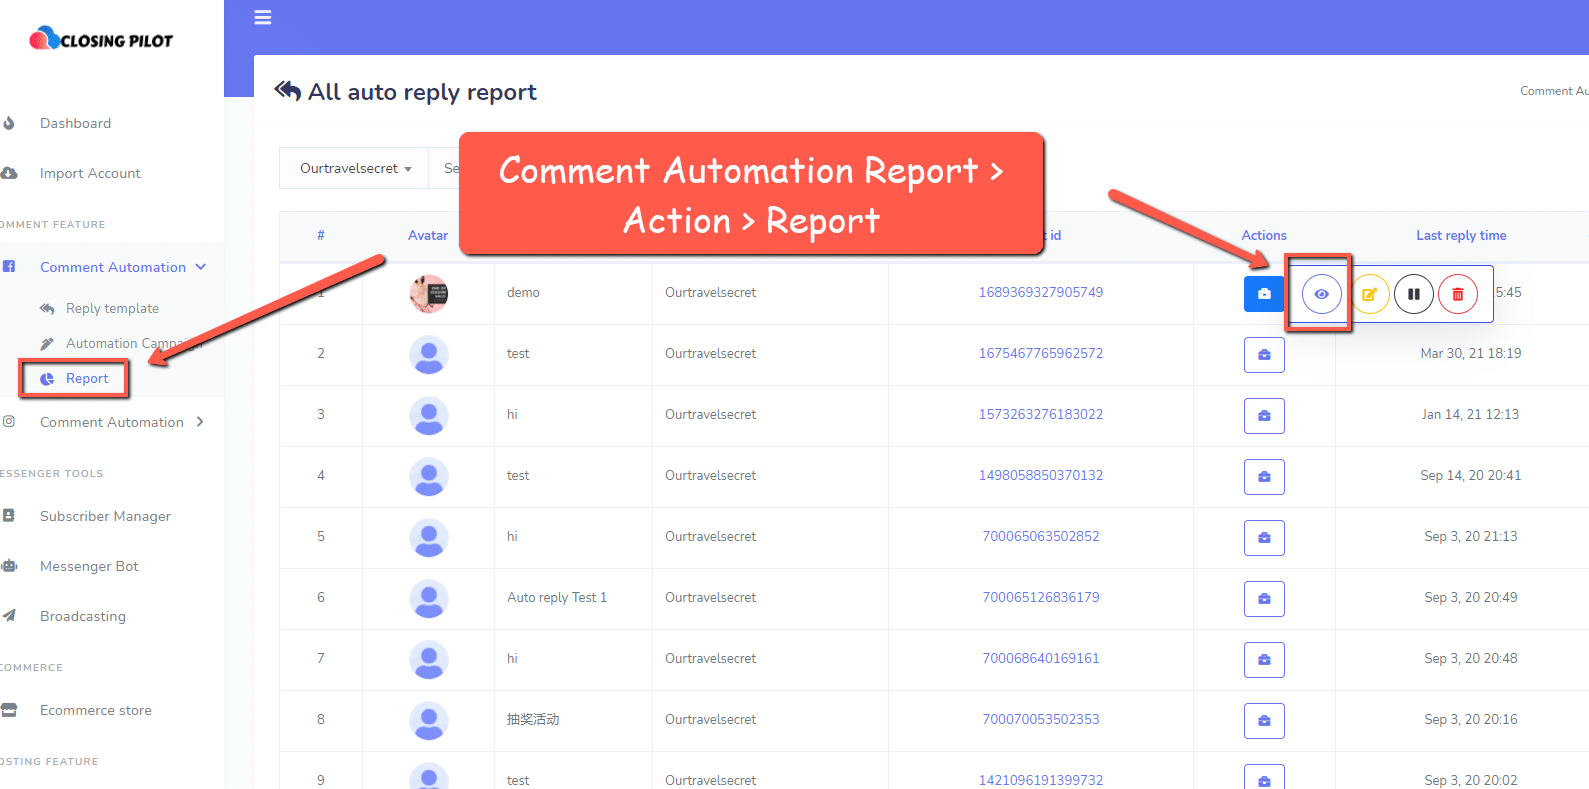The height and width of the screenshot is (789, 1589).
Task: Go to Dashboard in sidebar
Action: pos(75,123)
